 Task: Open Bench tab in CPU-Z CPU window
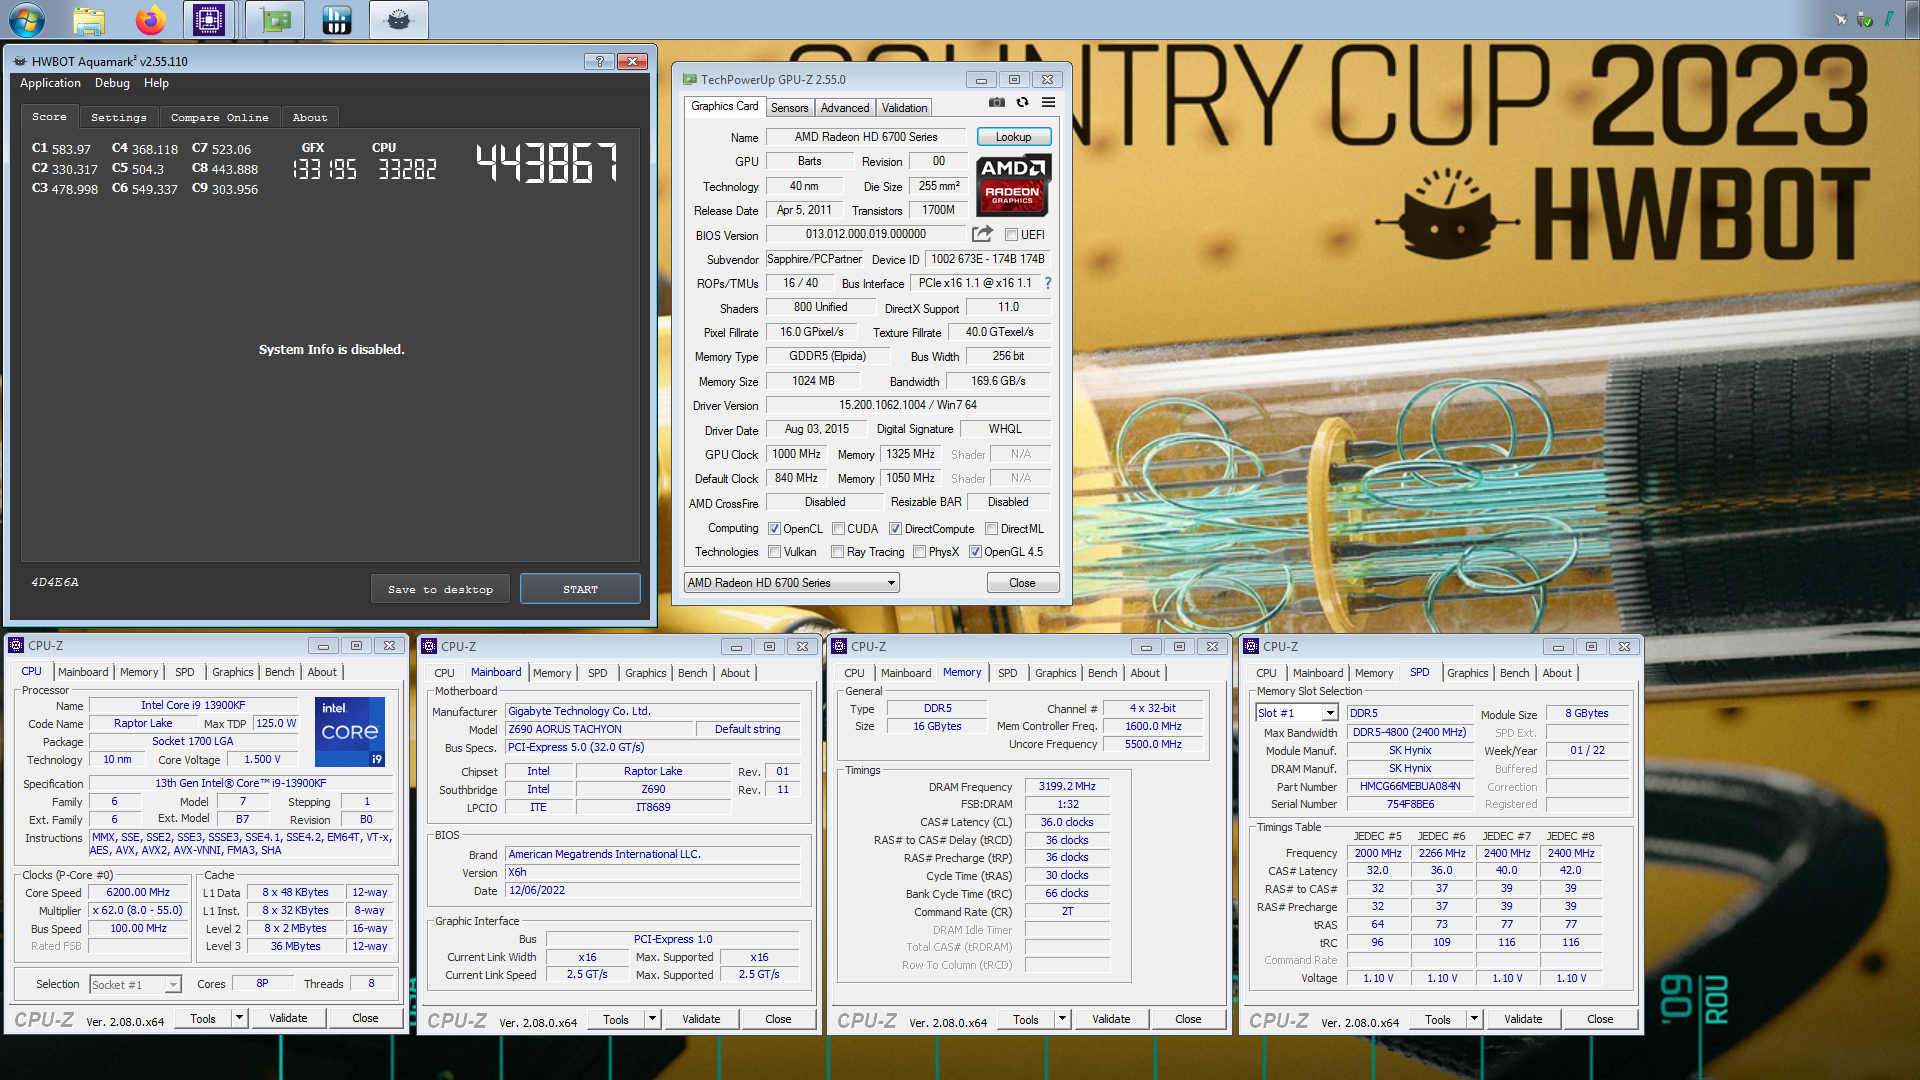coord(279,672)
